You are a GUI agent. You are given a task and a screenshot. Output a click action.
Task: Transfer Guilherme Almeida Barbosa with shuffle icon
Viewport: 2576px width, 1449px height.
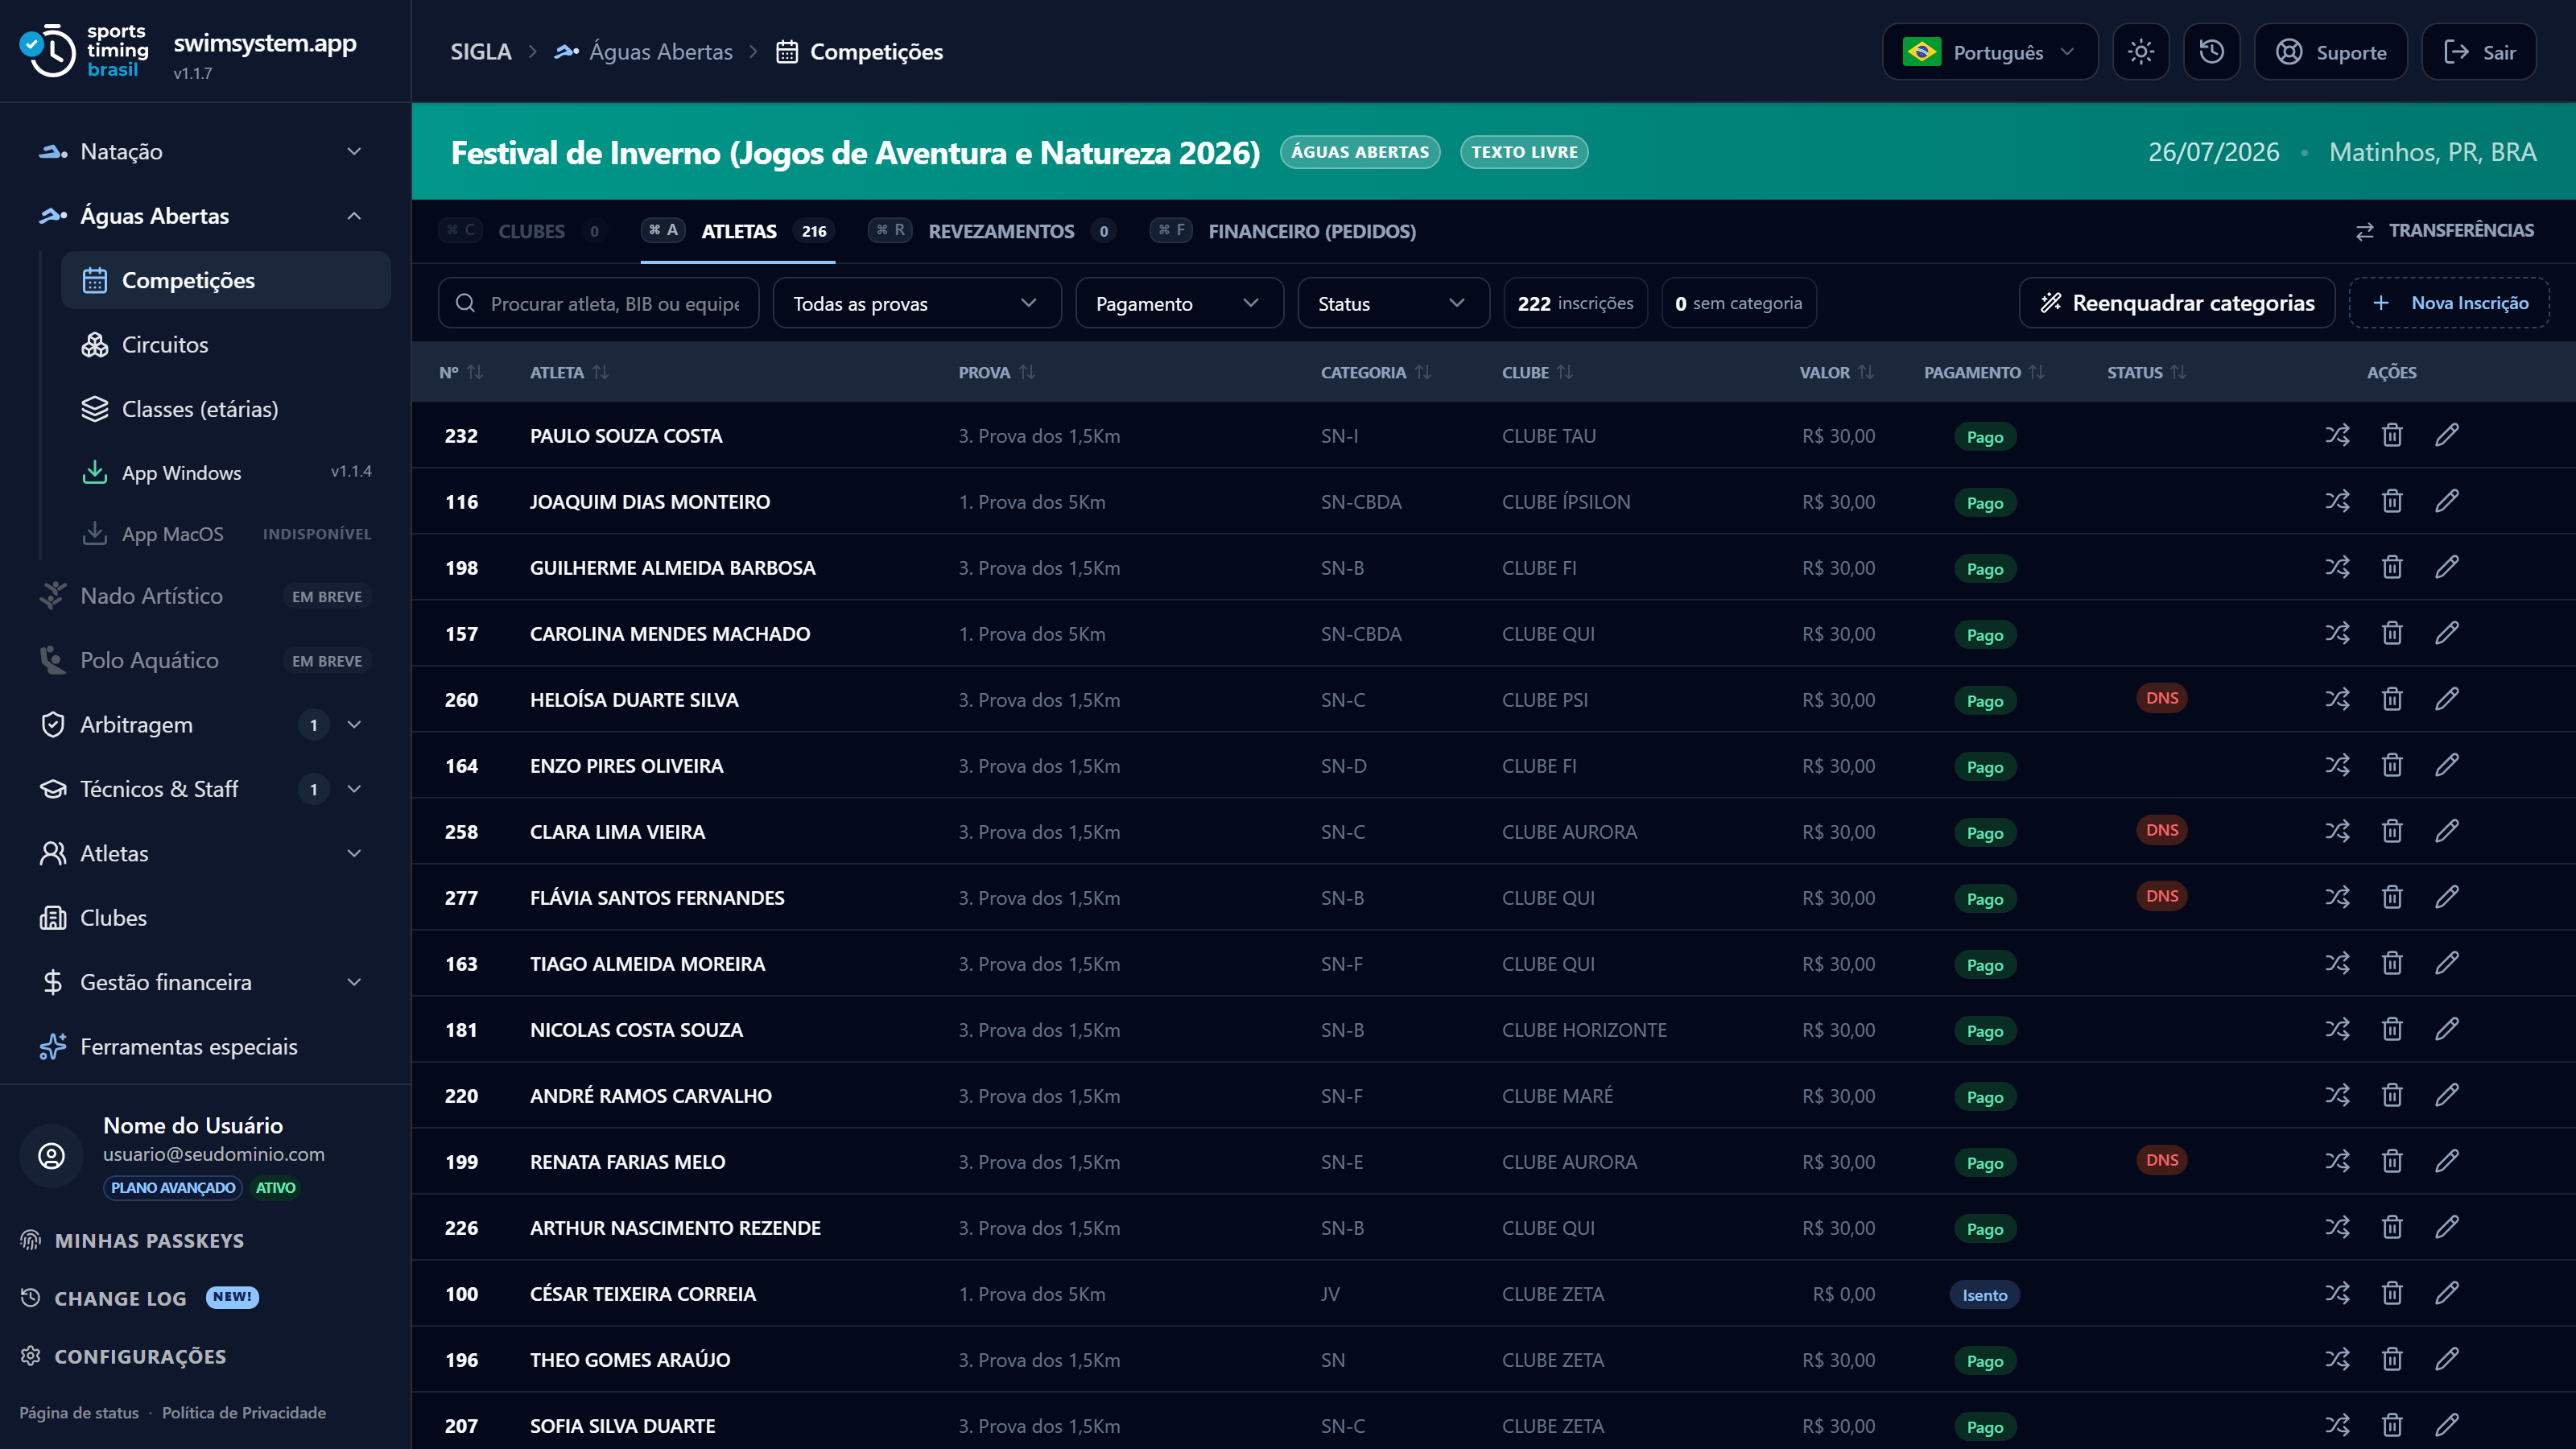click(2337, 567)
